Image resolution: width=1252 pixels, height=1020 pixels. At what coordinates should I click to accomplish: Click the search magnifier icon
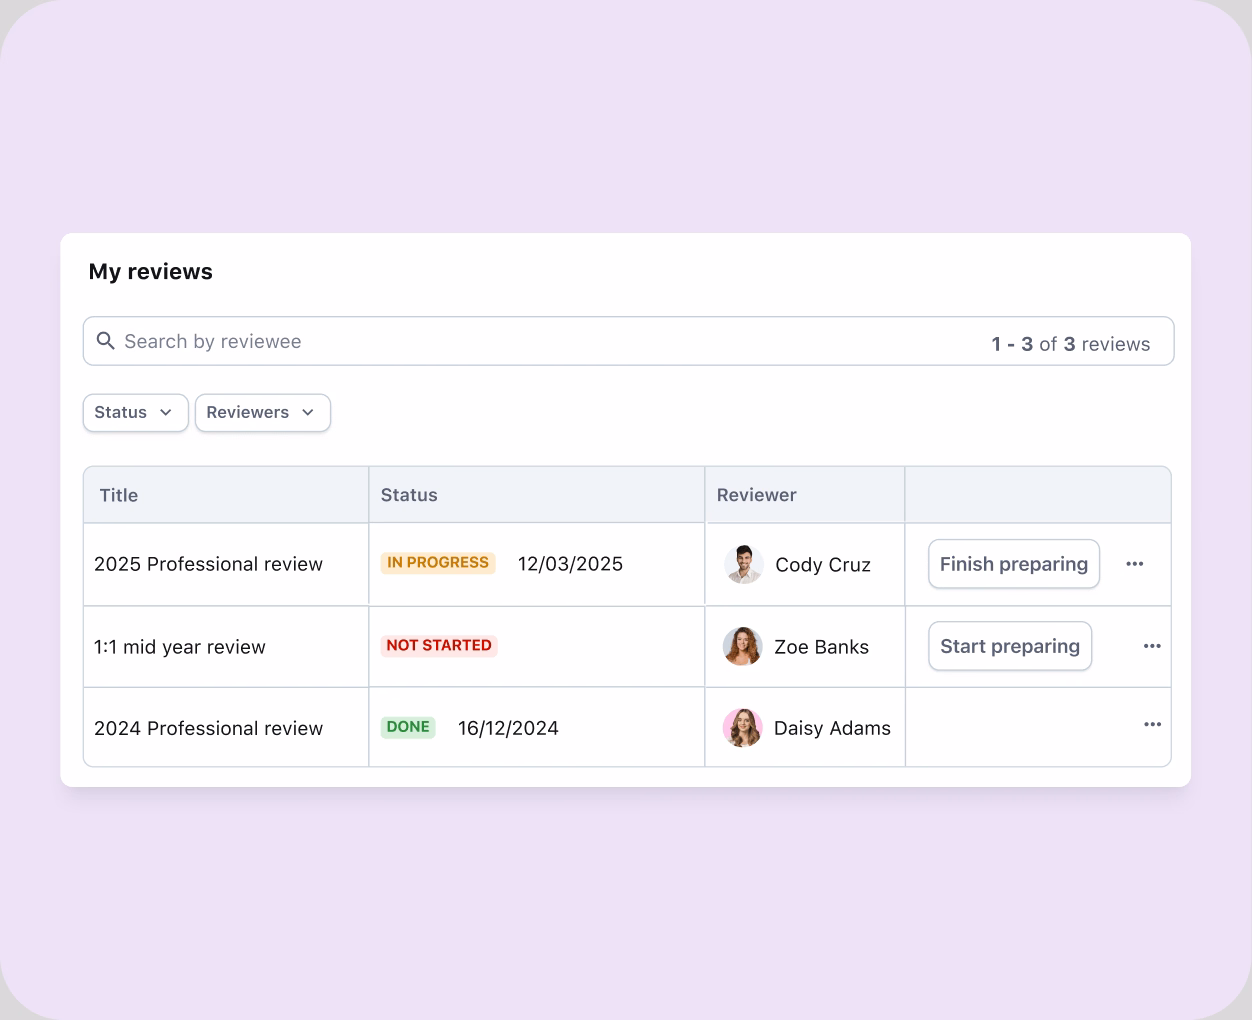click(x=105, y=341)
